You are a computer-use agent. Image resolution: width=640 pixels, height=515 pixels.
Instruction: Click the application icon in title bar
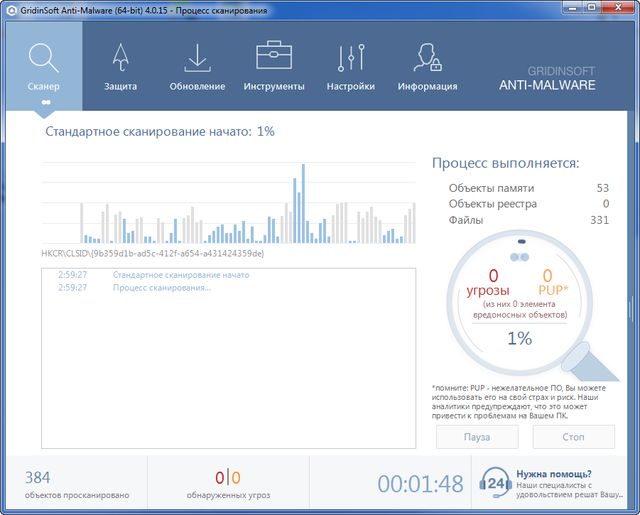click(x=11, y=9)
